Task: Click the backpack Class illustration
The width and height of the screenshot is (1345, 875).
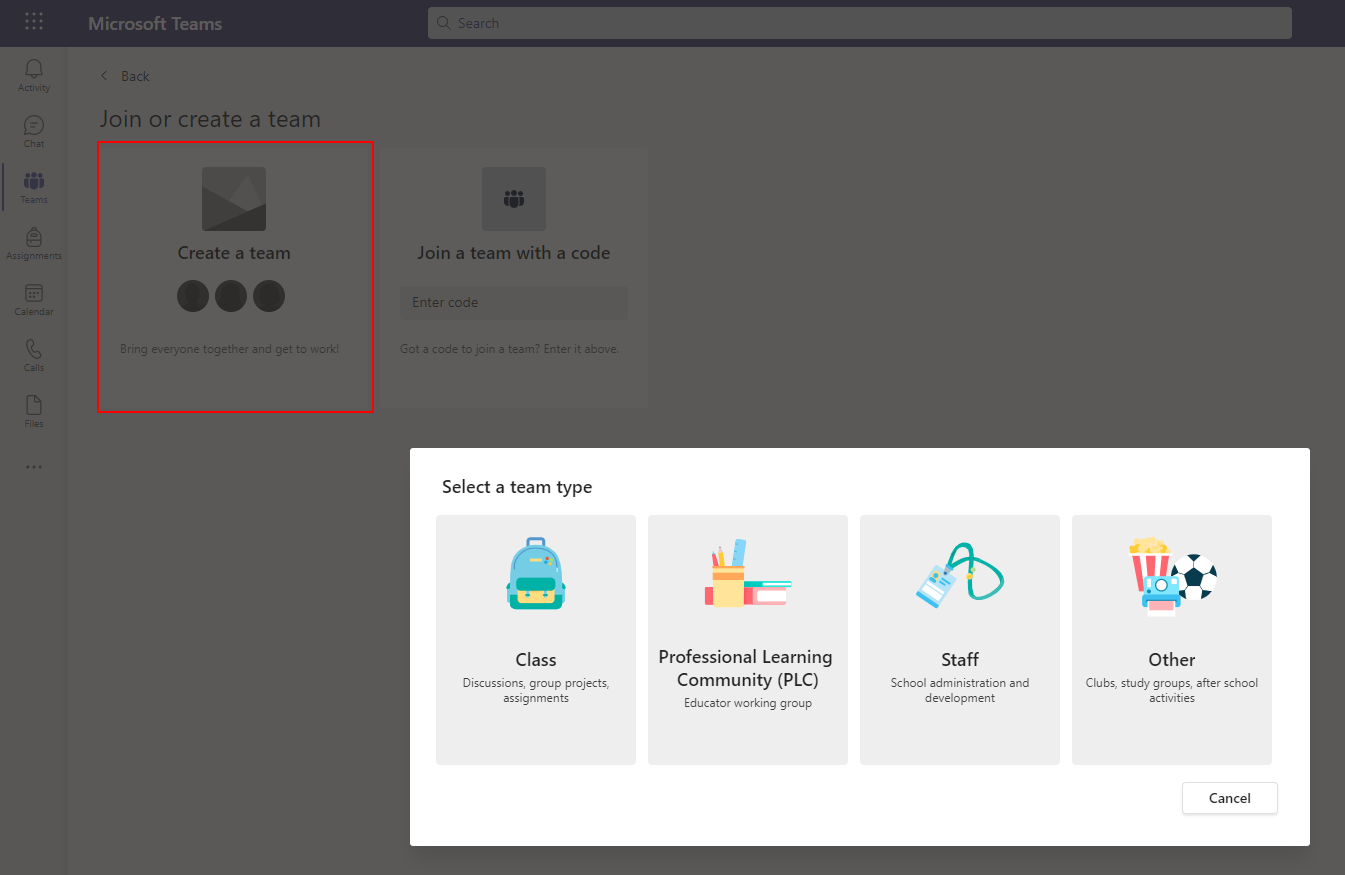Action: pyautogui.click(x=536, y=573)
